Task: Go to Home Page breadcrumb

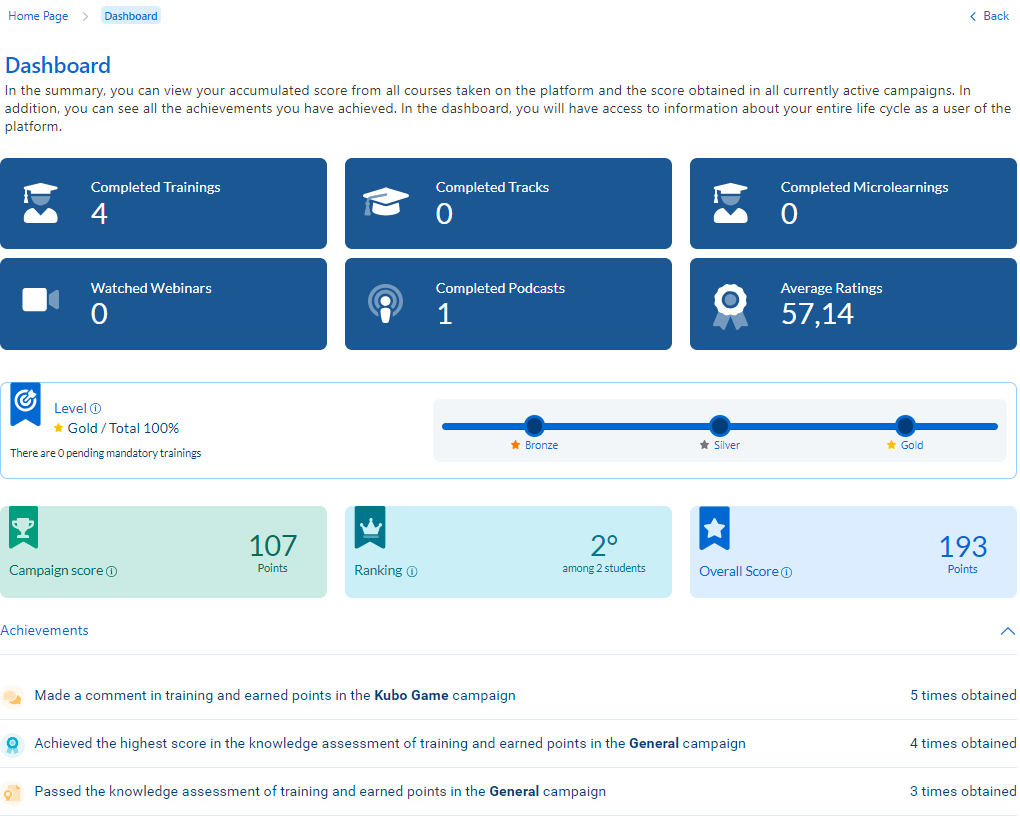Action: pos(38,16)
